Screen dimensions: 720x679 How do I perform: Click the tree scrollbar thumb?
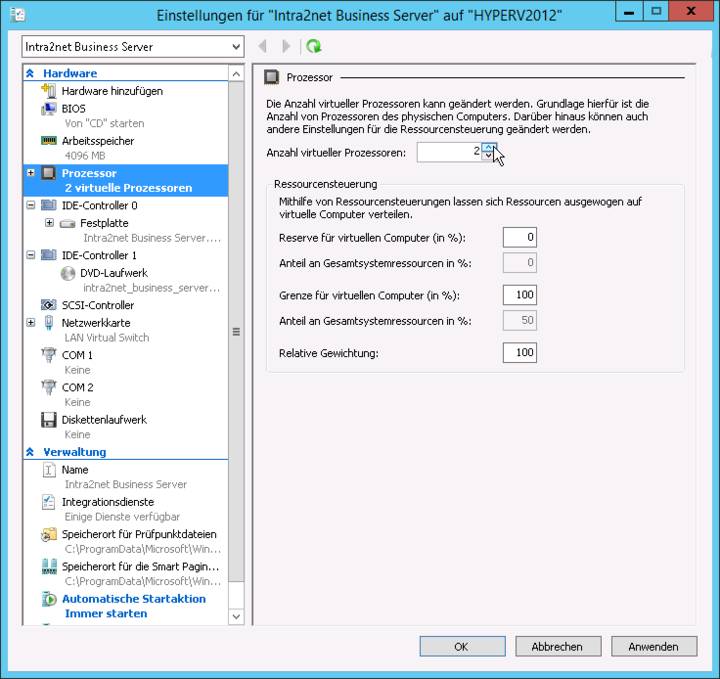(x=236, y=332)
